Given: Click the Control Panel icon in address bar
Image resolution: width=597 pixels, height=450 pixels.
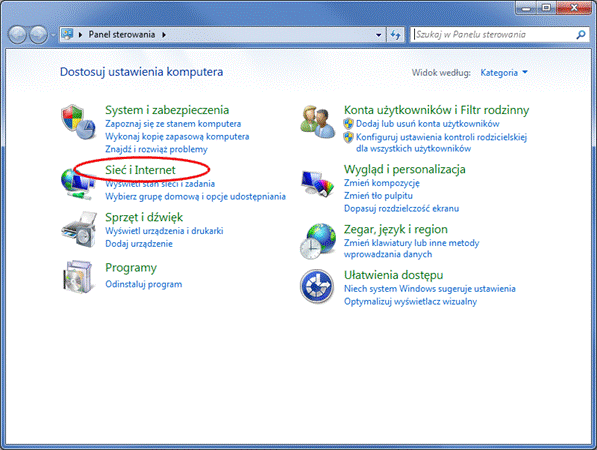Looking at the screenshot, I should (x=67, y=34).
